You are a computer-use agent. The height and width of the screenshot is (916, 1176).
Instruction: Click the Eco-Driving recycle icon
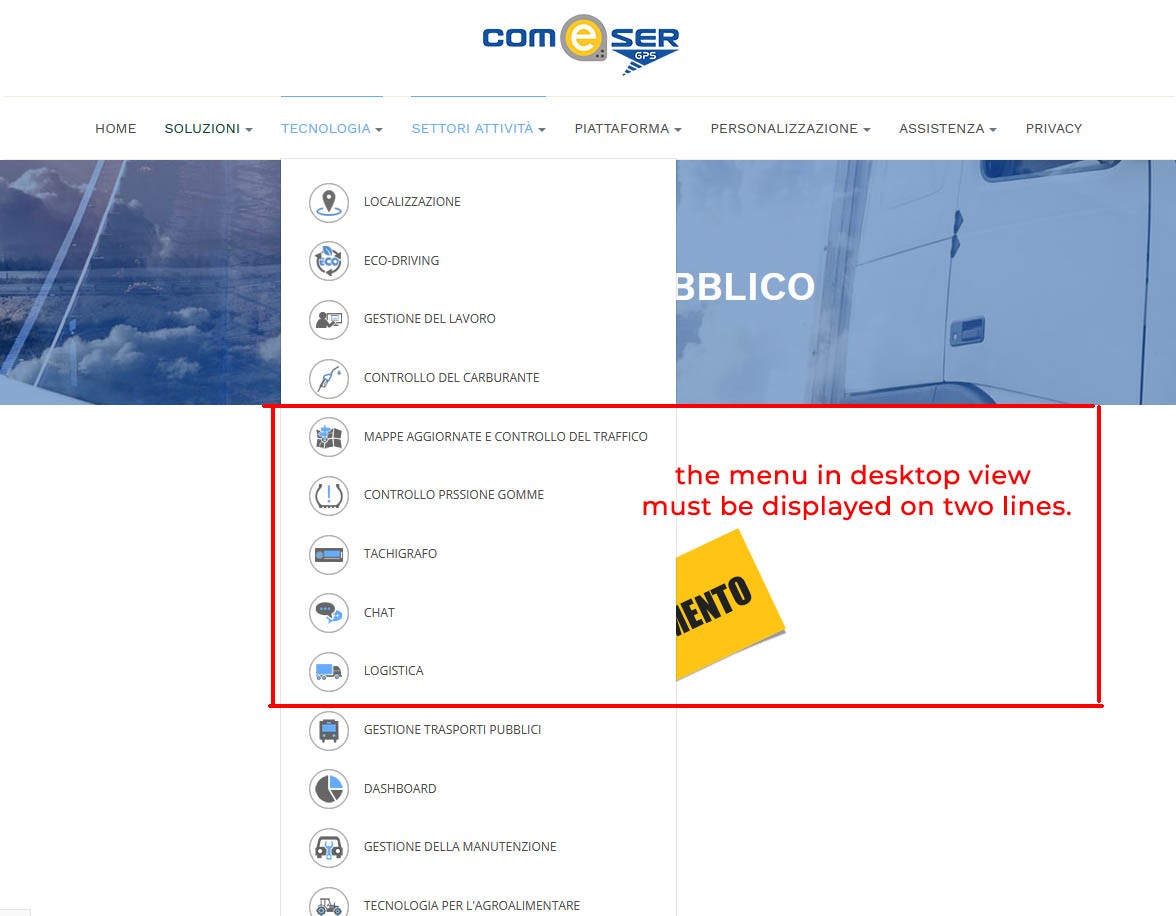click(328, 261)
